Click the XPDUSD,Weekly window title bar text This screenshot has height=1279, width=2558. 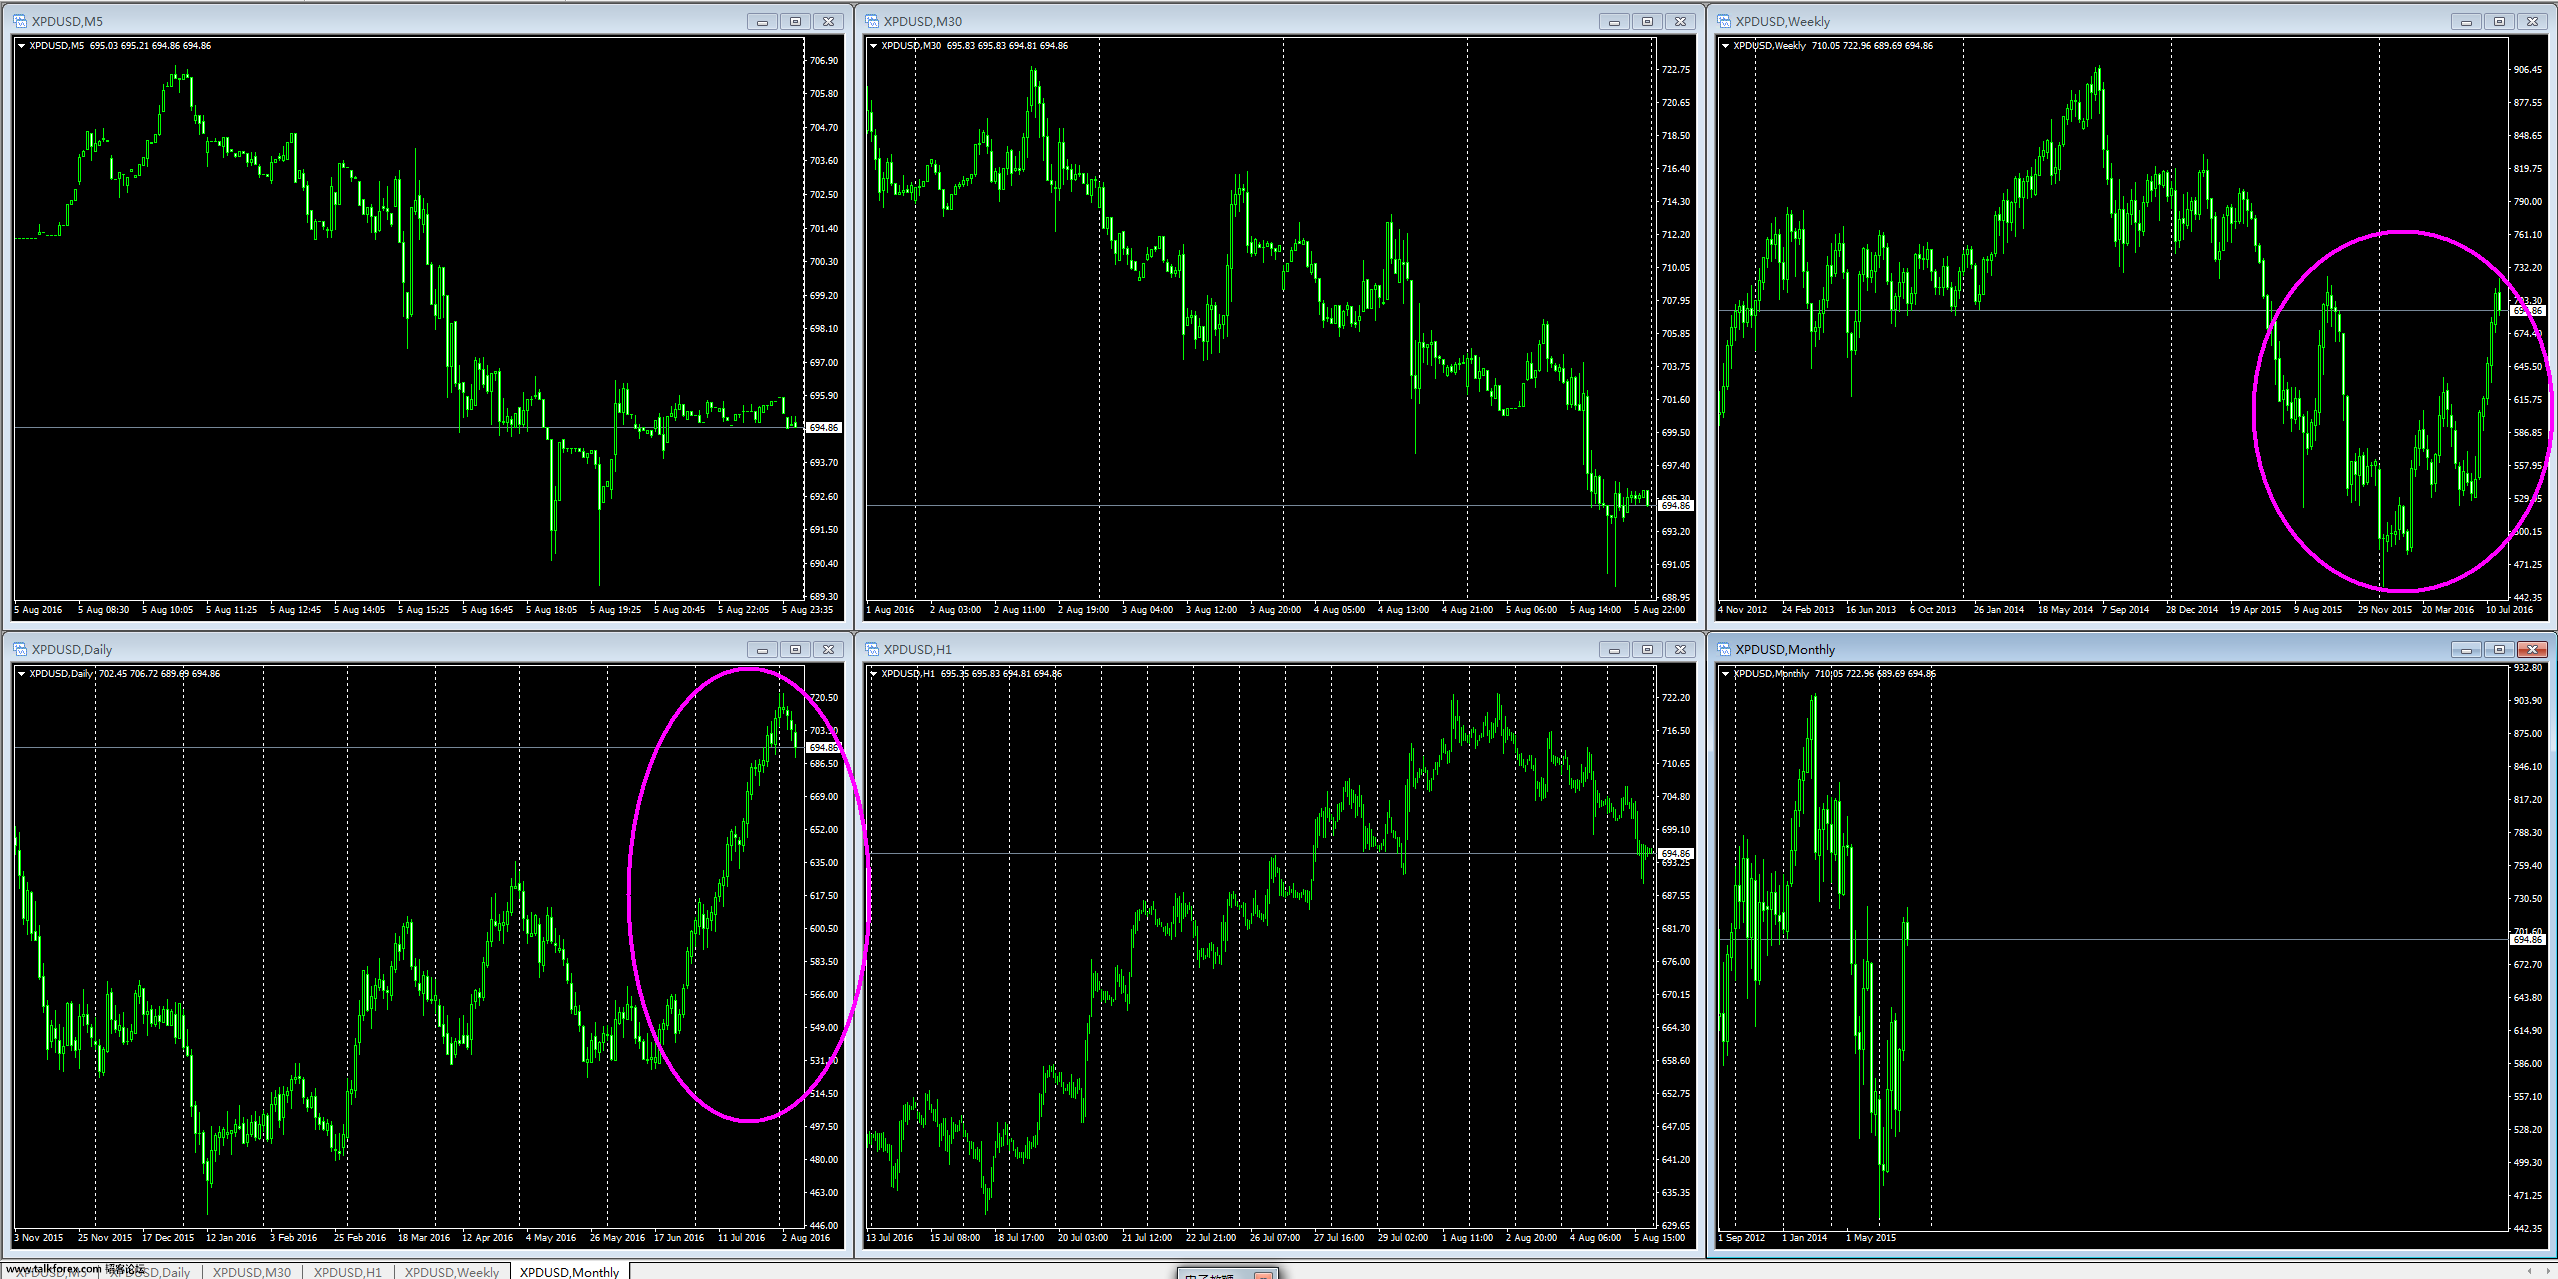pos(1783,21)
